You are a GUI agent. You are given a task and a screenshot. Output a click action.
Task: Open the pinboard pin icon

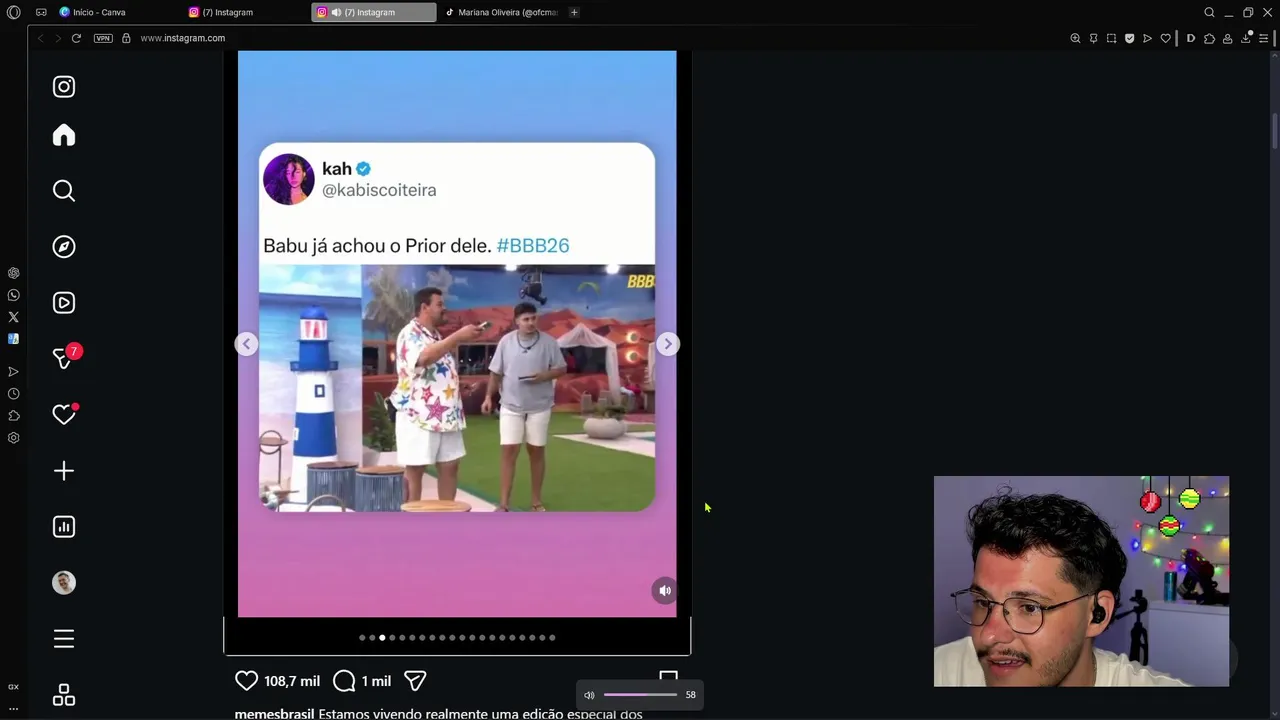pyautogui.click(x=1093, y=38)
